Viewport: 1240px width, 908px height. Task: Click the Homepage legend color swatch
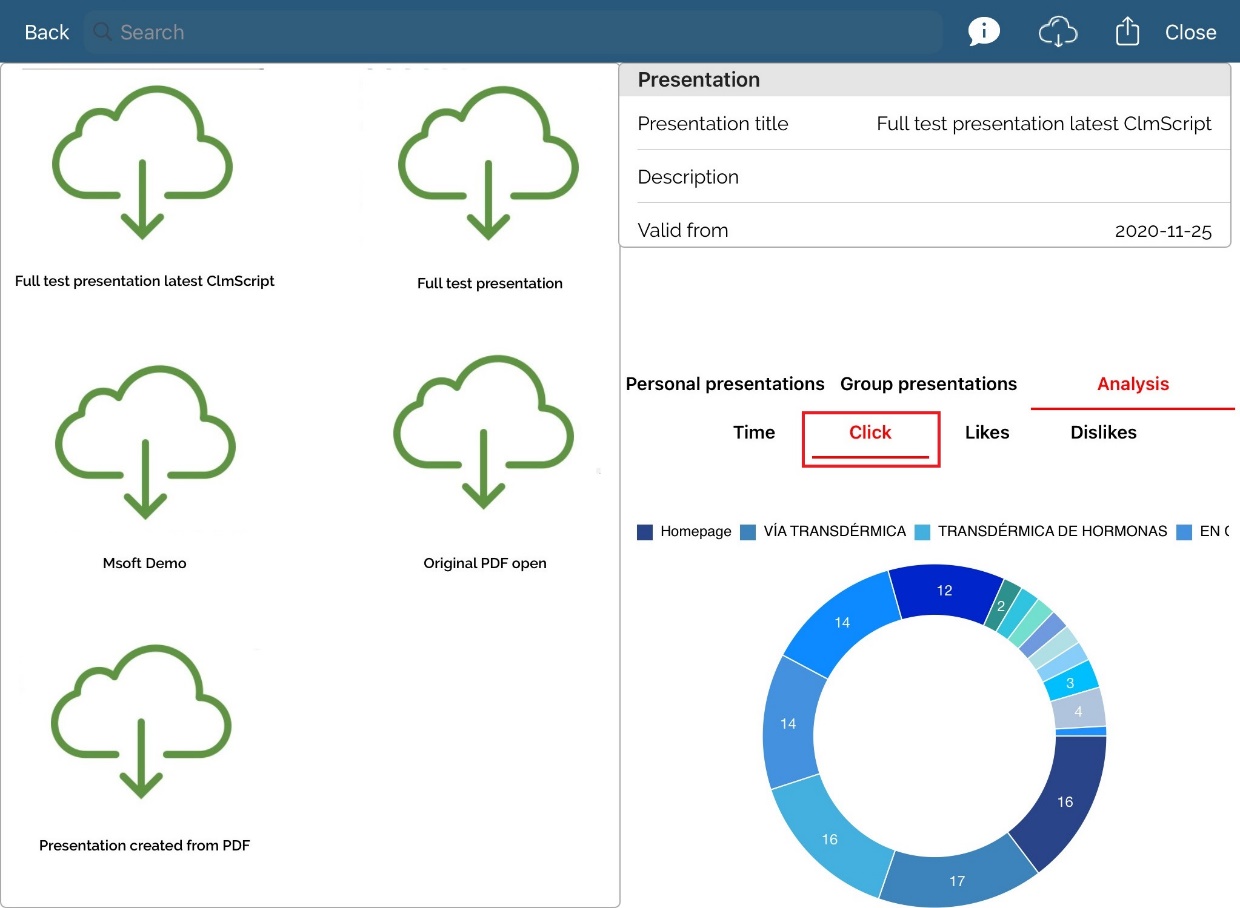[645, 532]
